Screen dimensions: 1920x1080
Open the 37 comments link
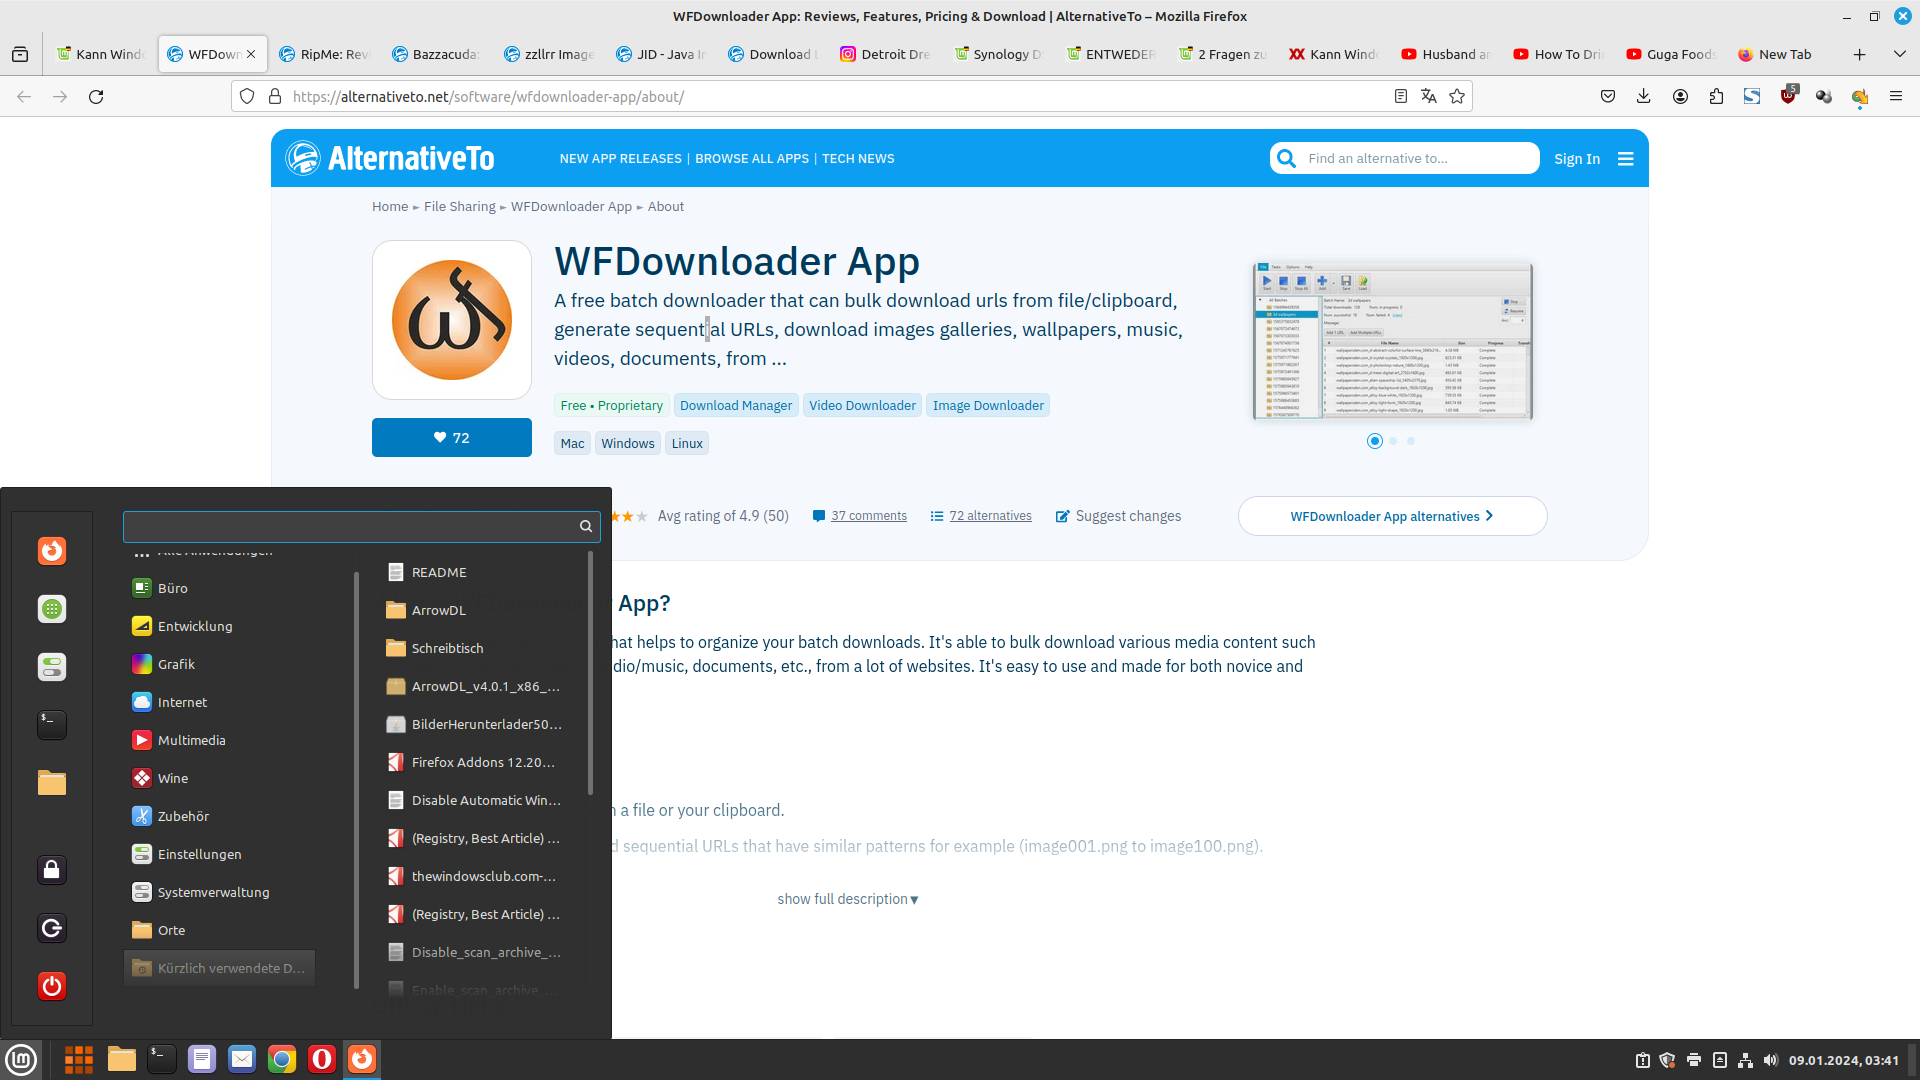click(x=868, y=516)
